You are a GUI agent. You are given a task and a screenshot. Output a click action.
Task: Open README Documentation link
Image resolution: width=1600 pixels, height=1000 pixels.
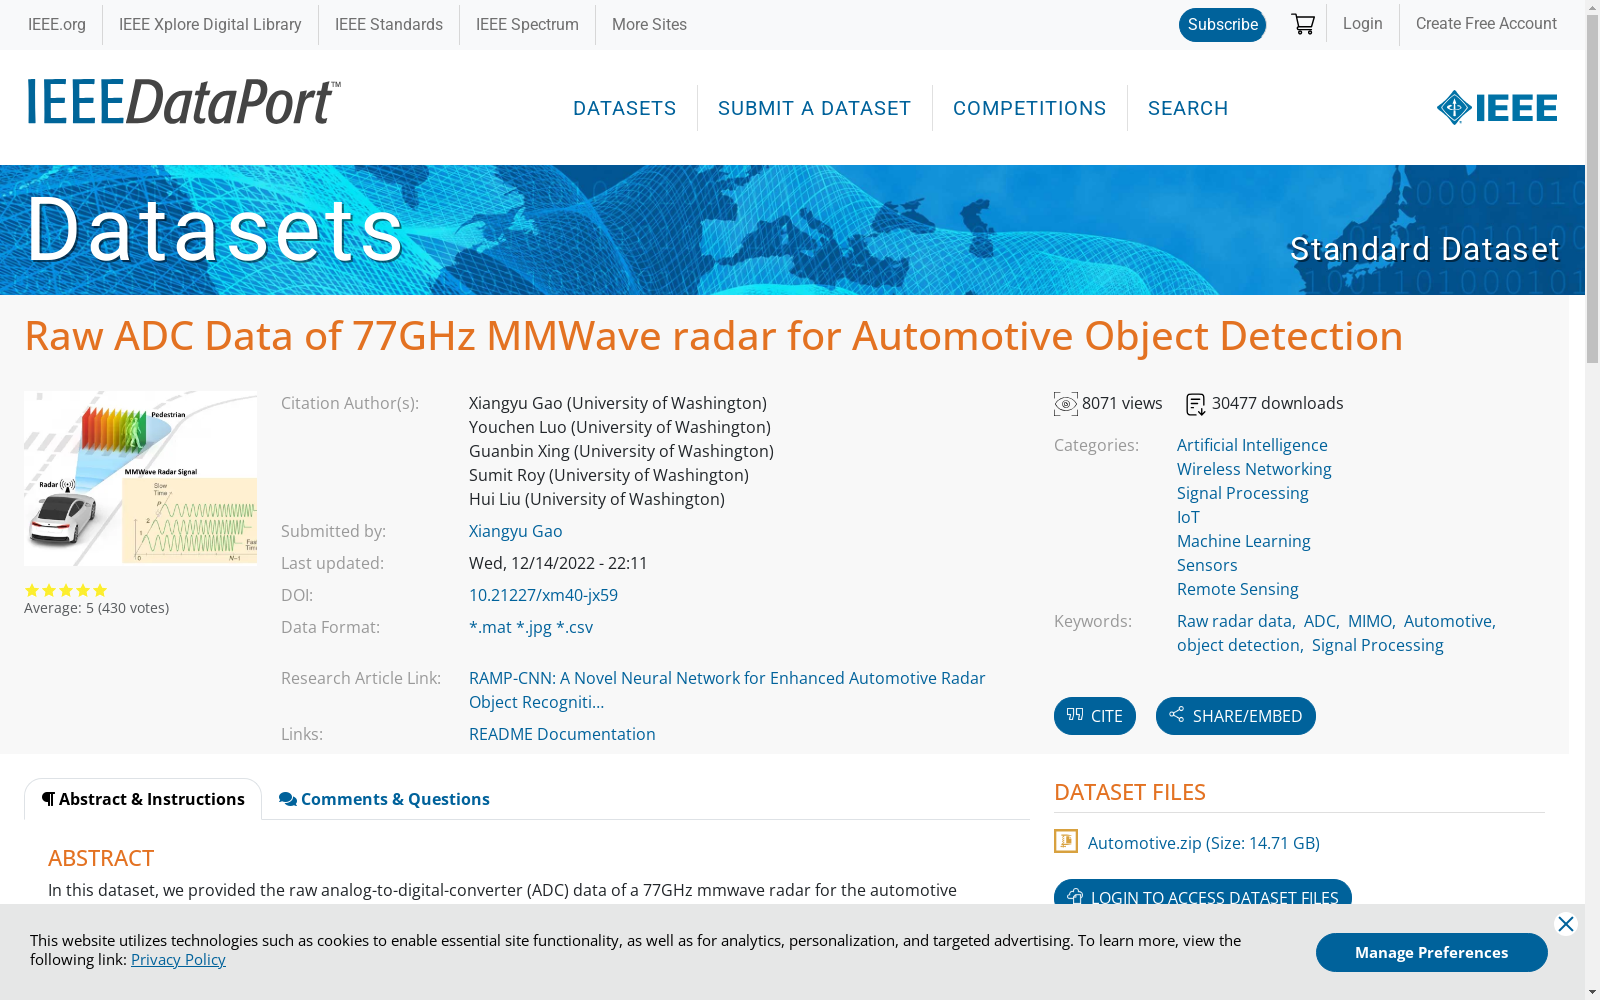562,734
